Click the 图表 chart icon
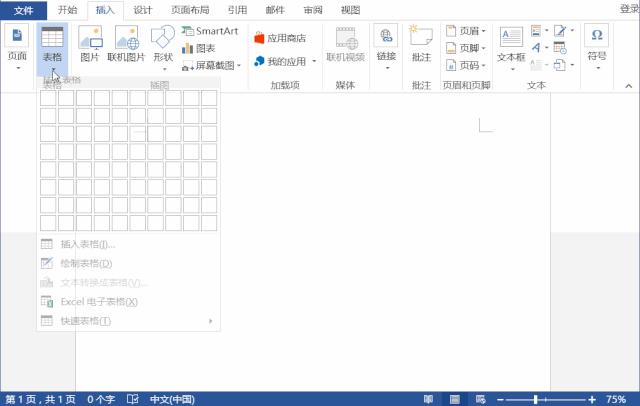This screenshot has width=640, height=406. (x=187, y=49)
